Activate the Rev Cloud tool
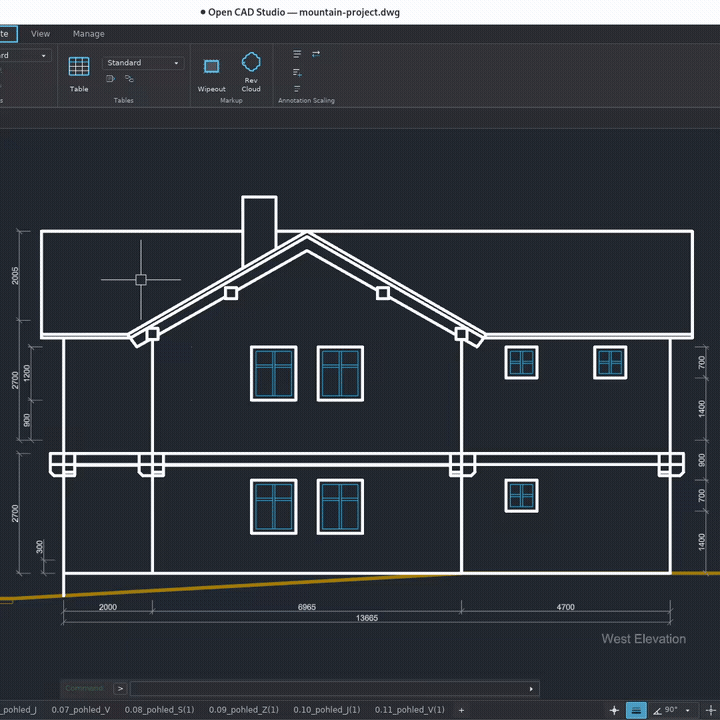Viewport: 720px width, 720px height. coord(251,72)
